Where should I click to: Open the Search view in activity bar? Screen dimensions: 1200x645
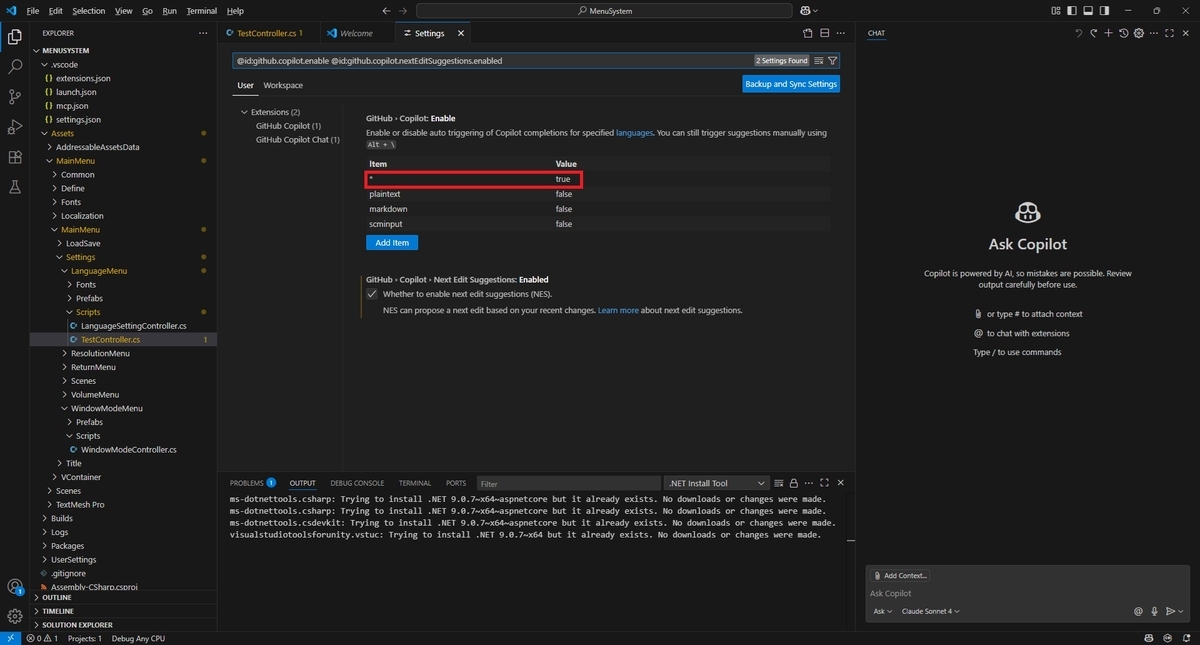[15, 67]
